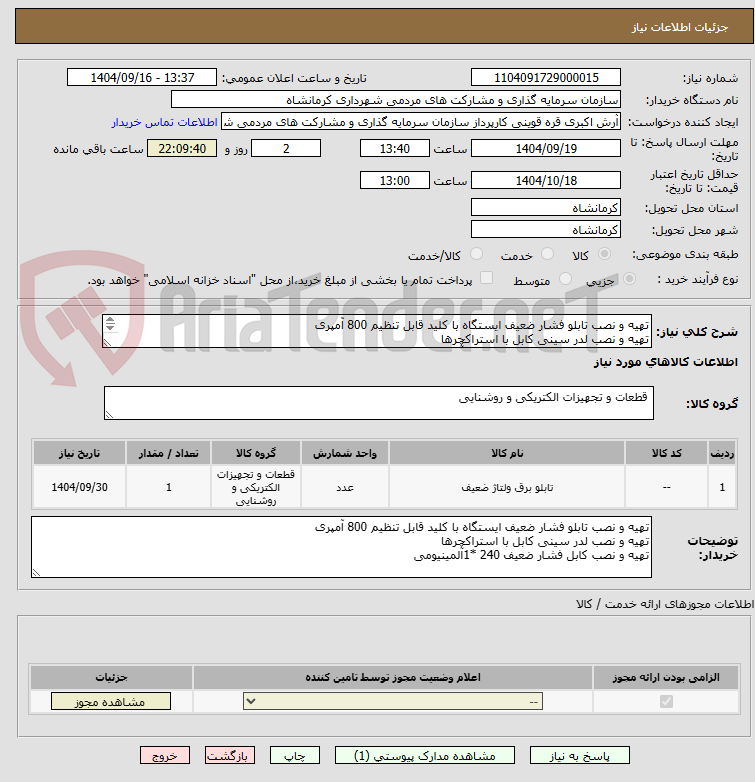Select the خدمت radio button

click(x=548, y=254)
